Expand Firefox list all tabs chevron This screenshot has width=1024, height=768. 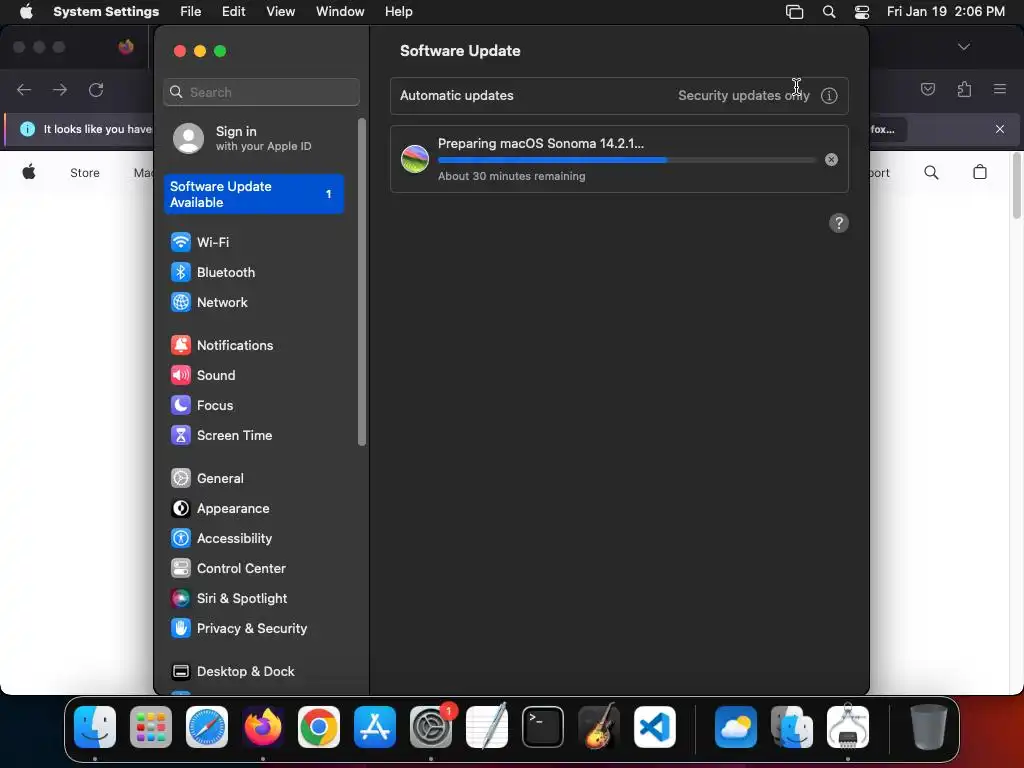(x=964, y=47)
